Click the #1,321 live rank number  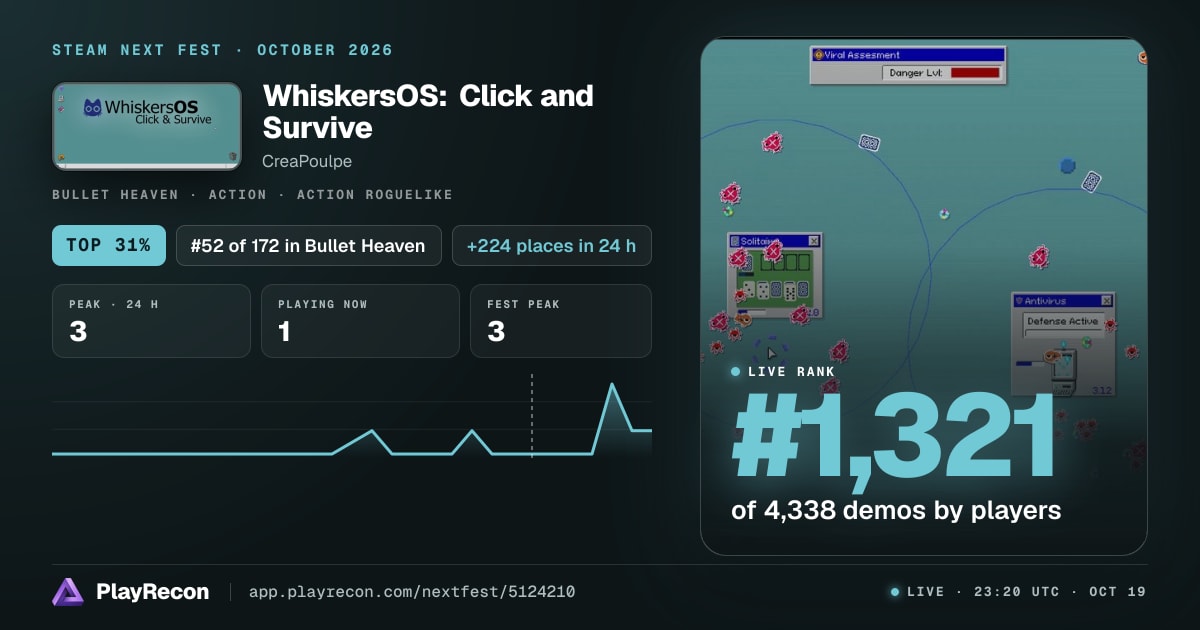[x=894, y=438]
